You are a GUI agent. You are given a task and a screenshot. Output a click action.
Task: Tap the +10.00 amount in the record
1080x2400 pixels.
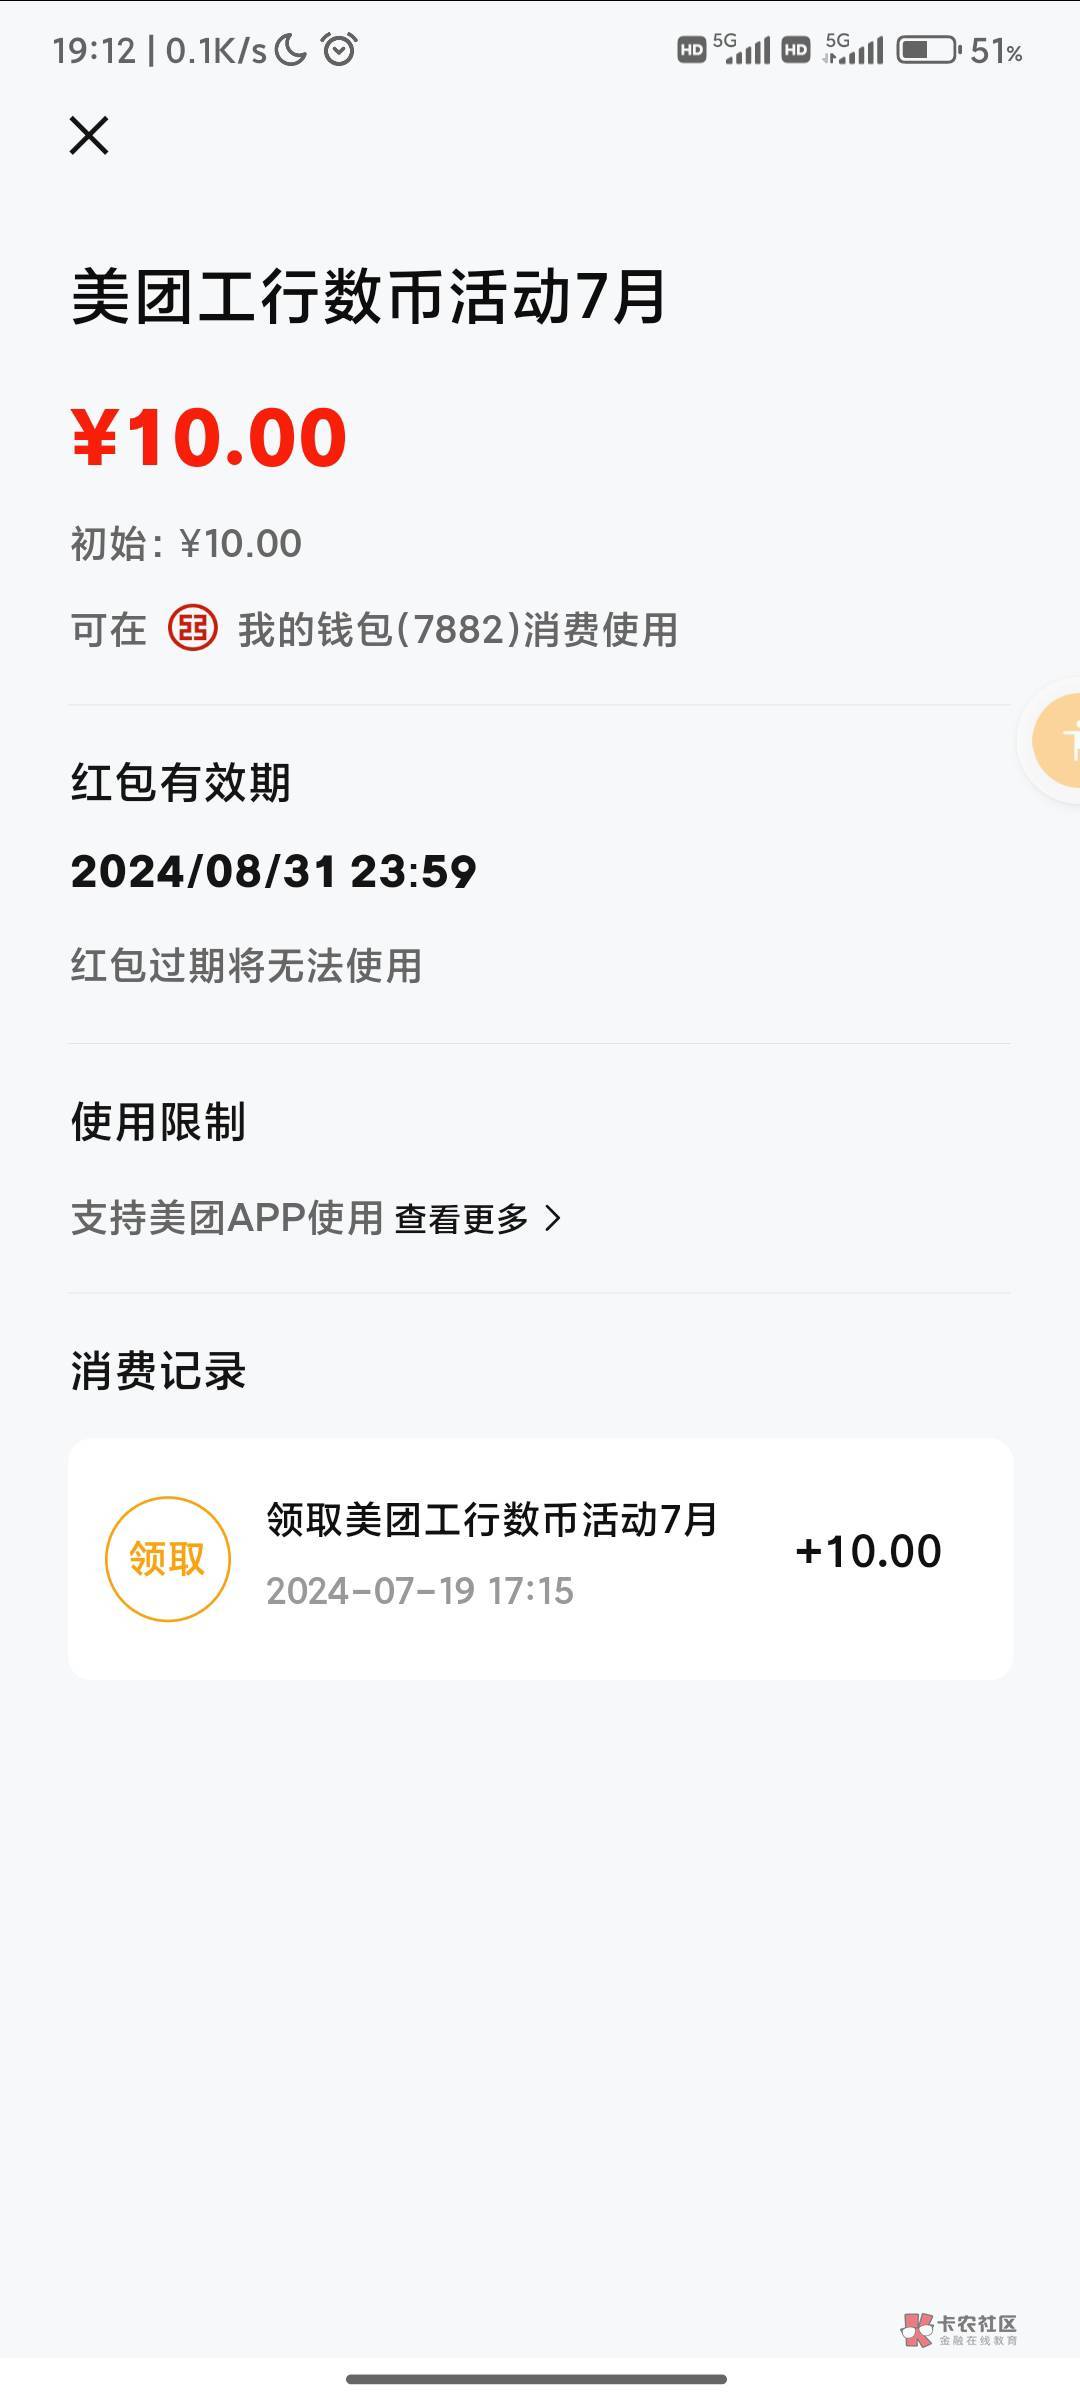pos(868,1551)
